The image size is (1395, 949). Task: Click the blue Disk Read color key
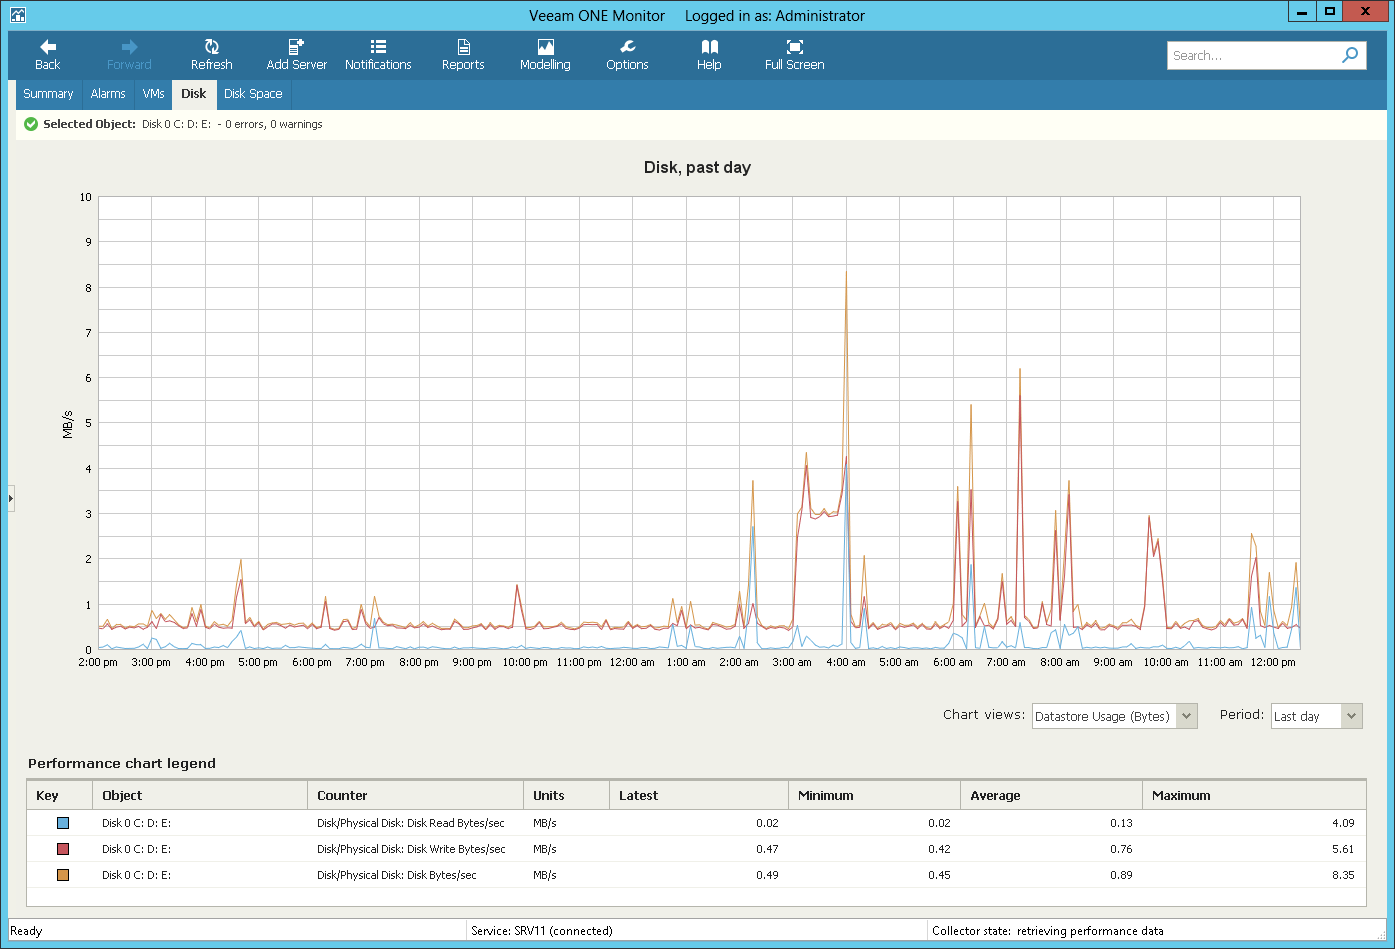pyautogui.click(x=63, y=823)
